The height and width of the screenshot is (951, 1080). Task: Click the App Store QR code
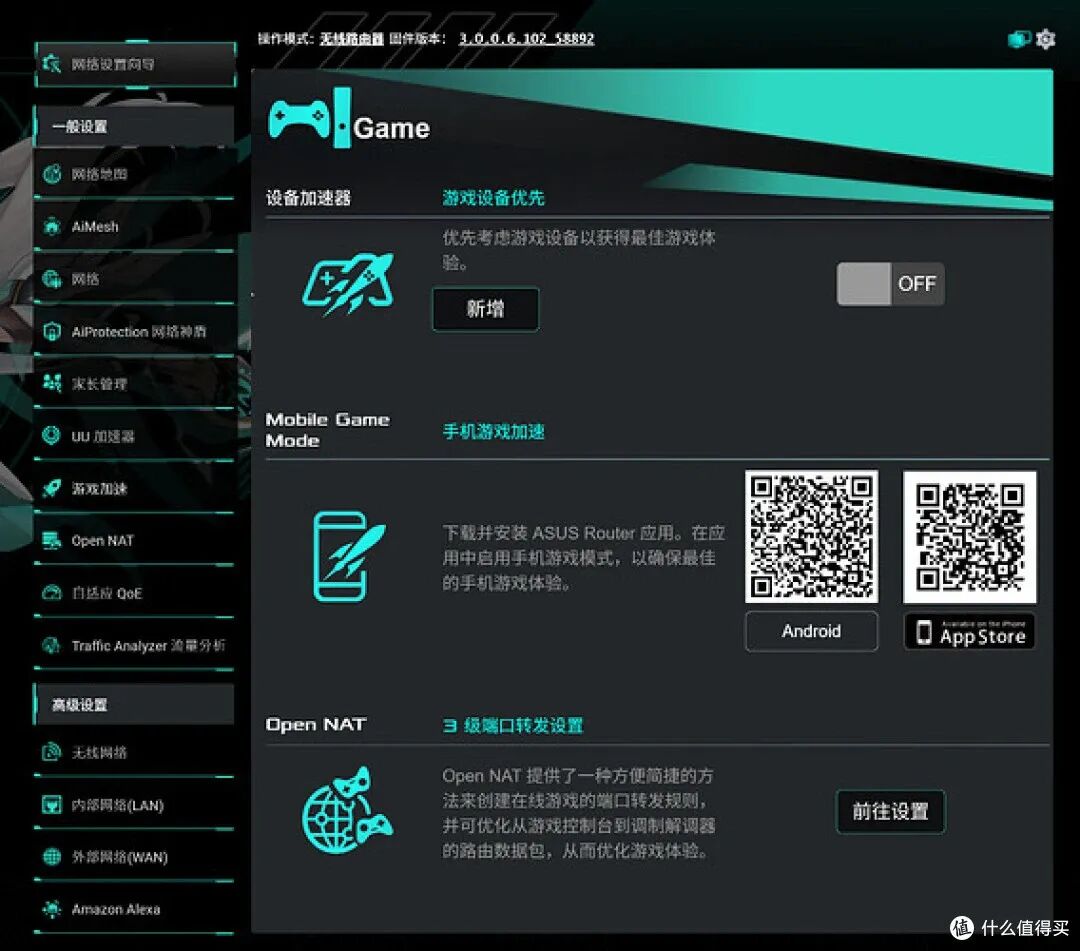(x=969, y=537)
